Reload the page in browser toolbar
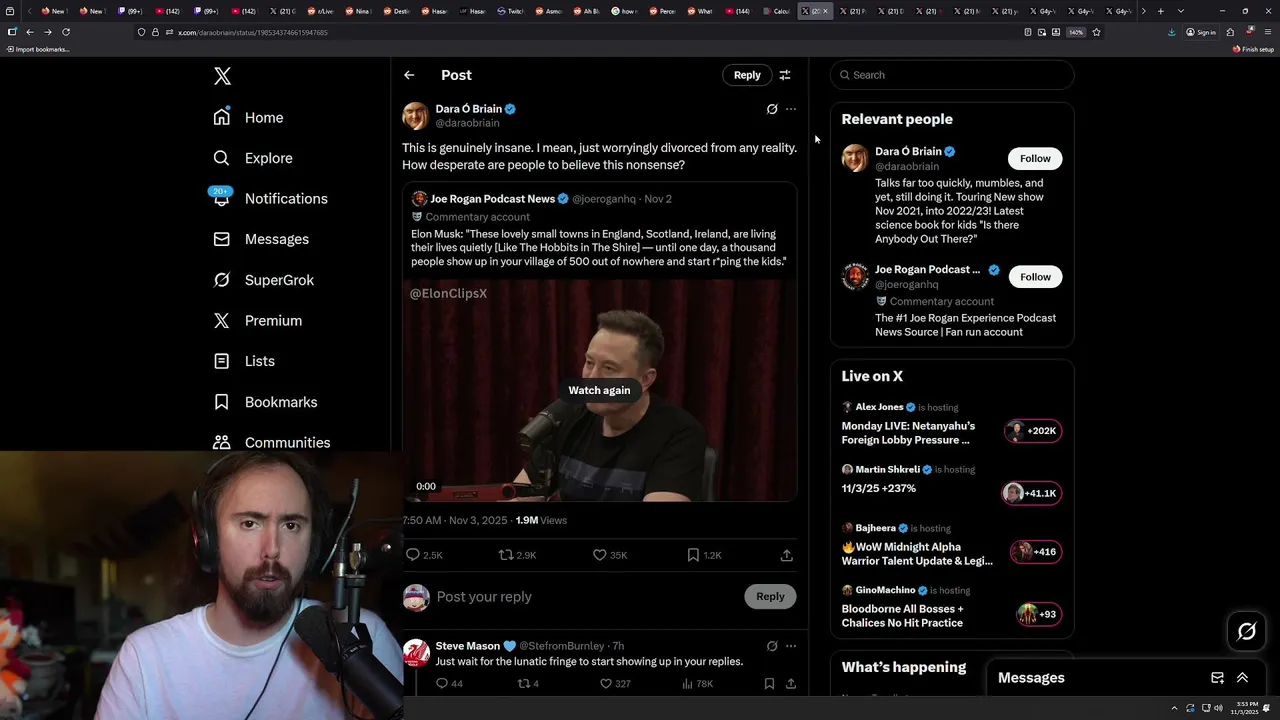This screenshot has height=720, width=1280. [66, 32]
